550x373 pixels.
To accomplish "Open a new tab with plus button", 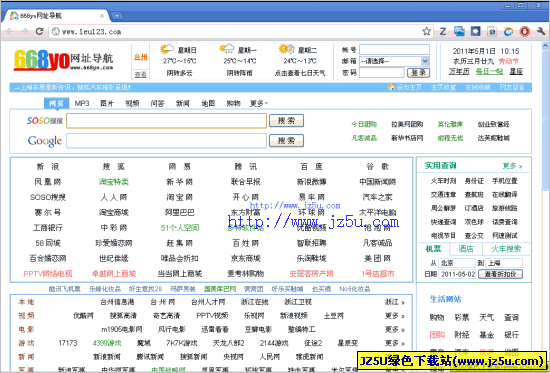I will pos(117,16).
